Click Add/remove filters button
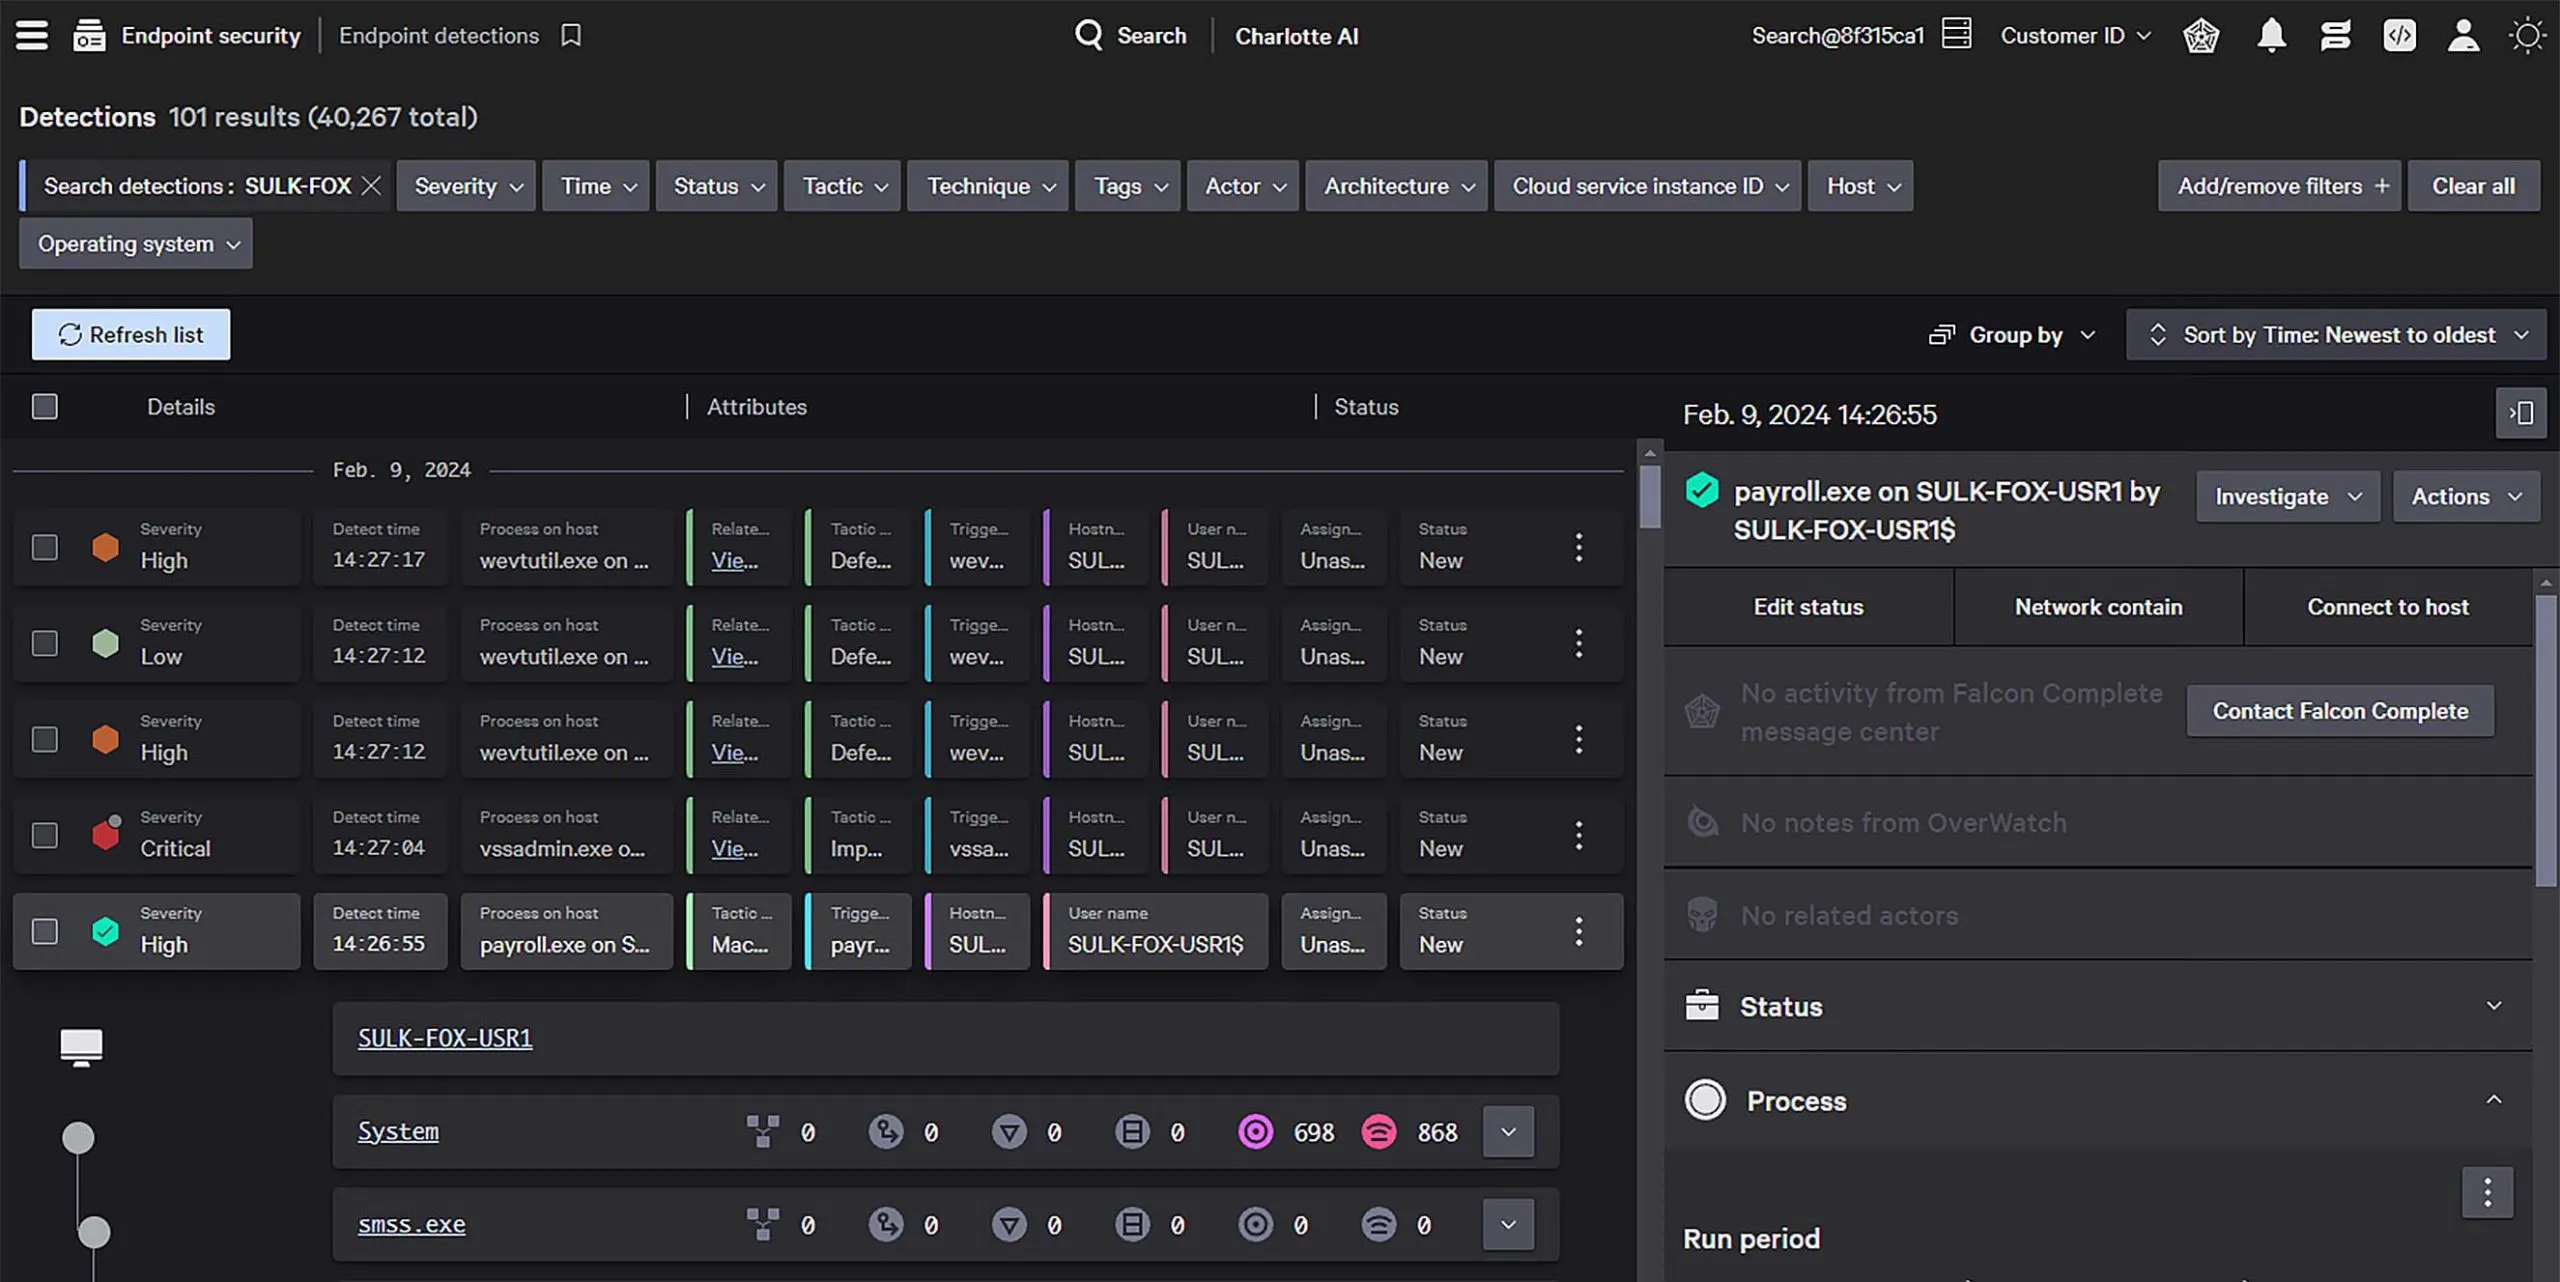Viewport: 2560px width, 1282px height. pyautogui.click(x=2279, y=186)
